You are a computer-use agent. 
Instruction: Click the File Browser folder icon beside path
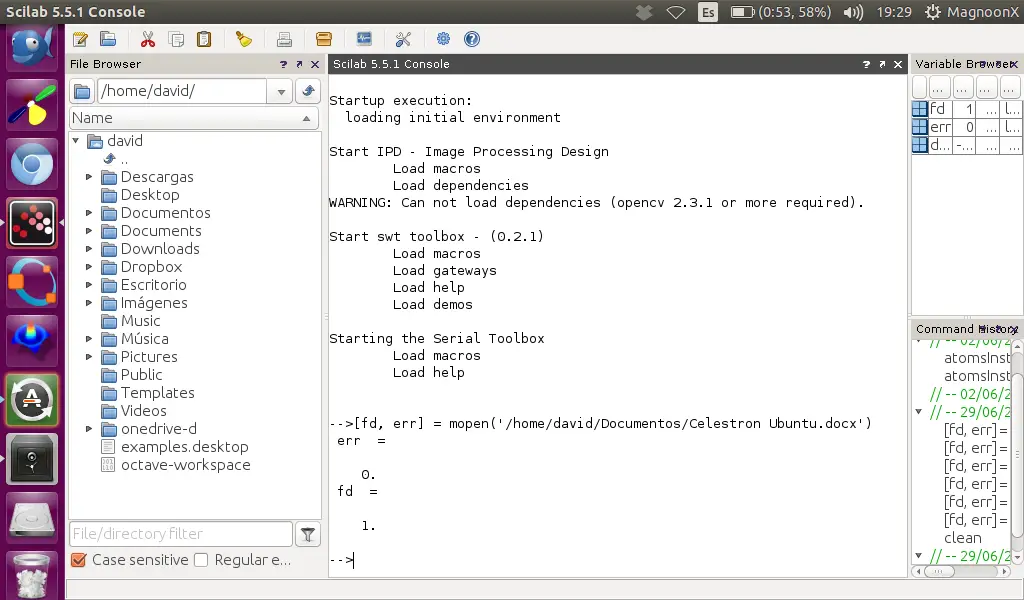point(82,91)
